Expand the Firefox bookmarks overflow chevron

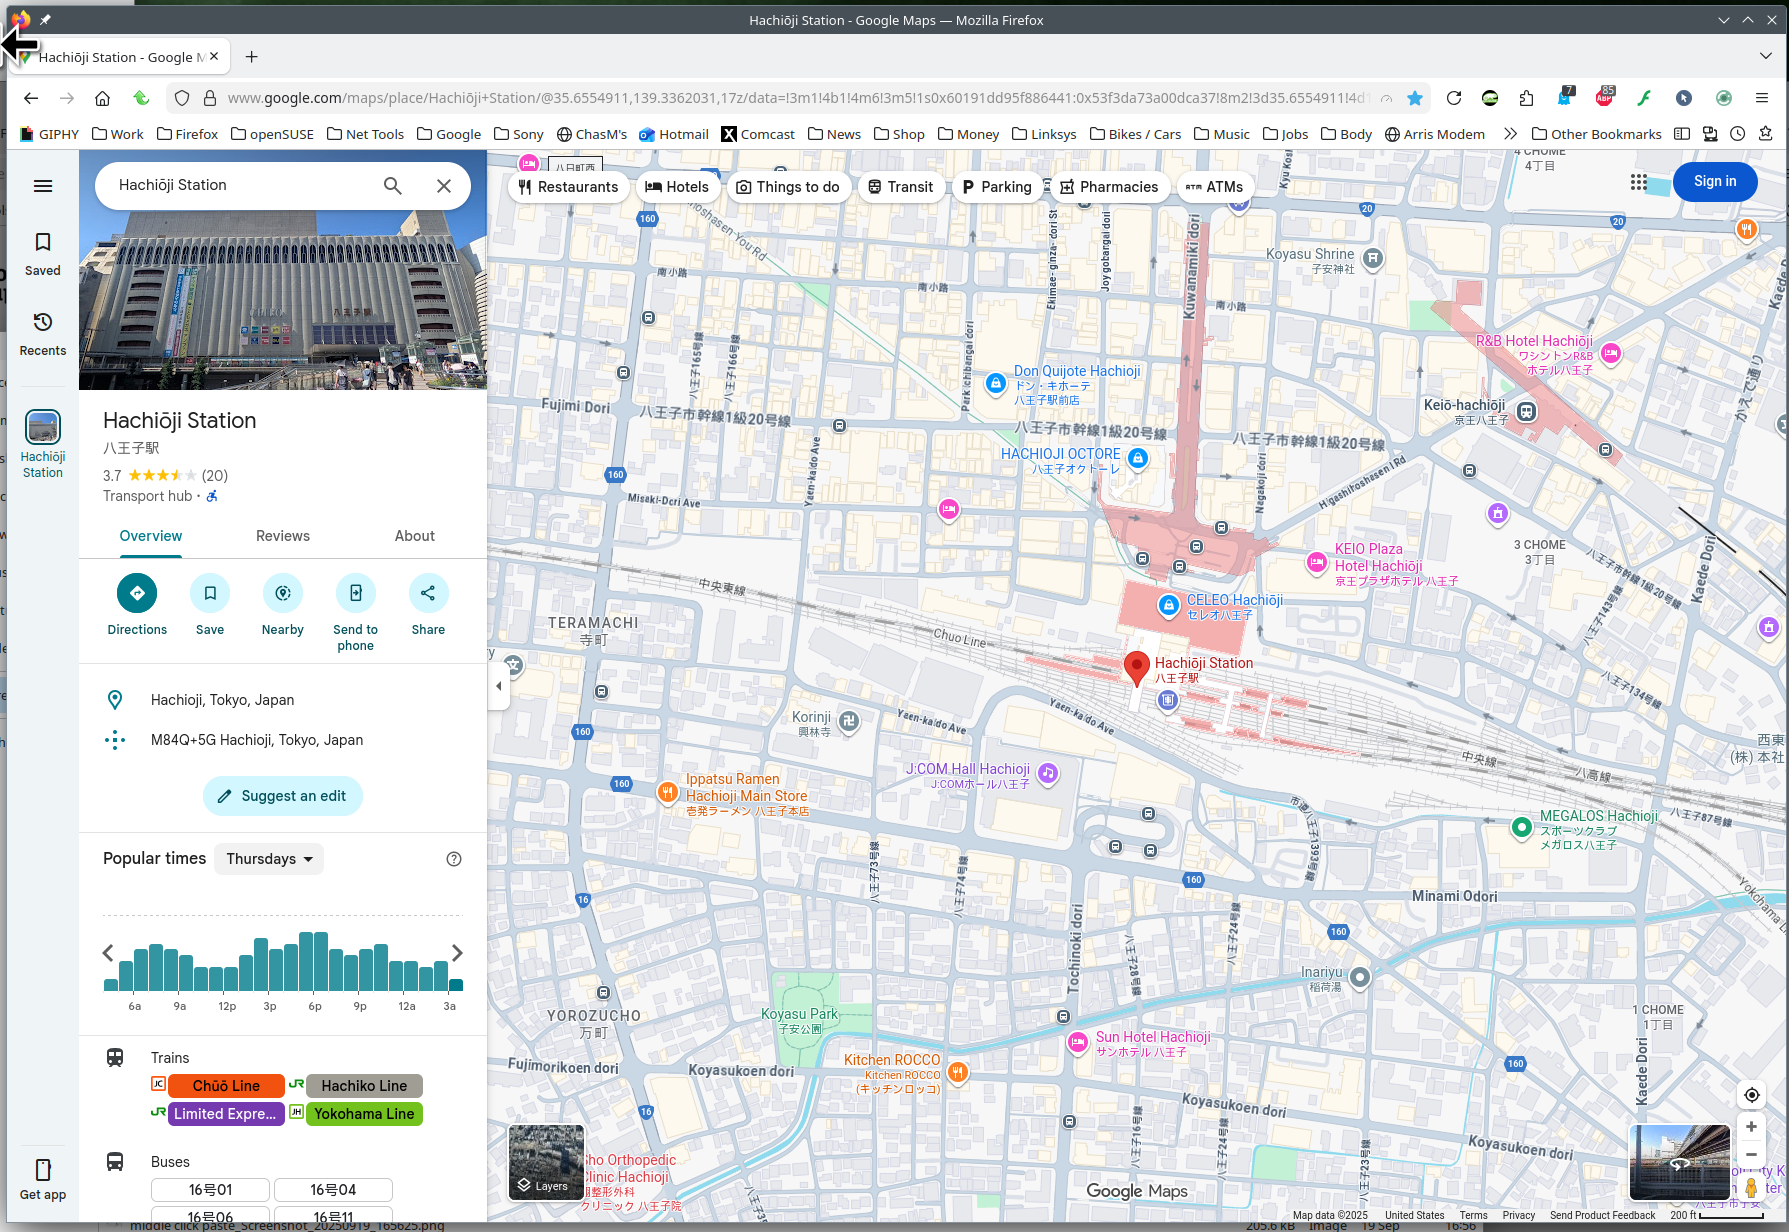(1510, 134)
